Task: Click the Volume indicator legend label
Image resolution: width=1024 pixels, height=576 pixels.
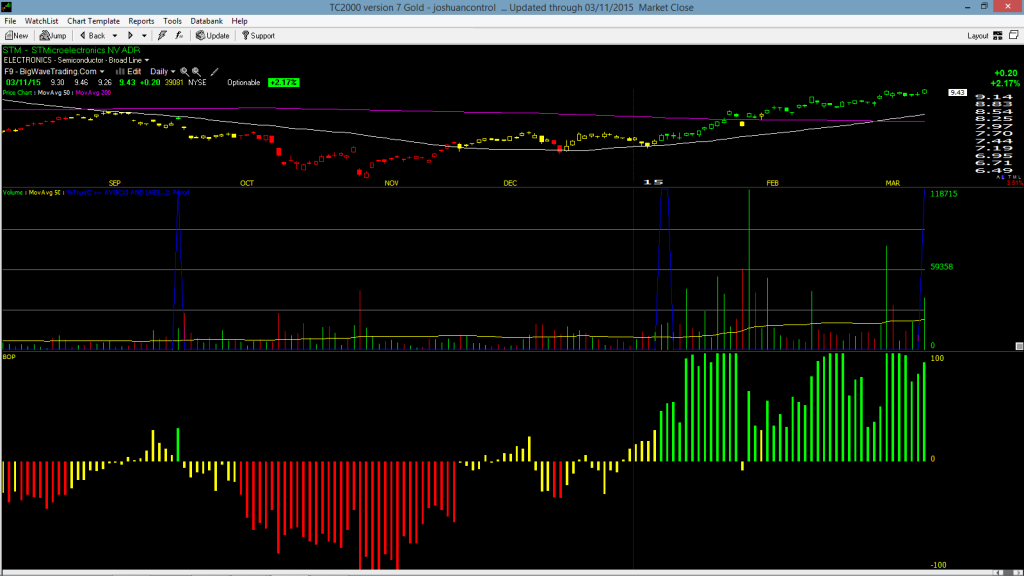Action: [12, 193]
